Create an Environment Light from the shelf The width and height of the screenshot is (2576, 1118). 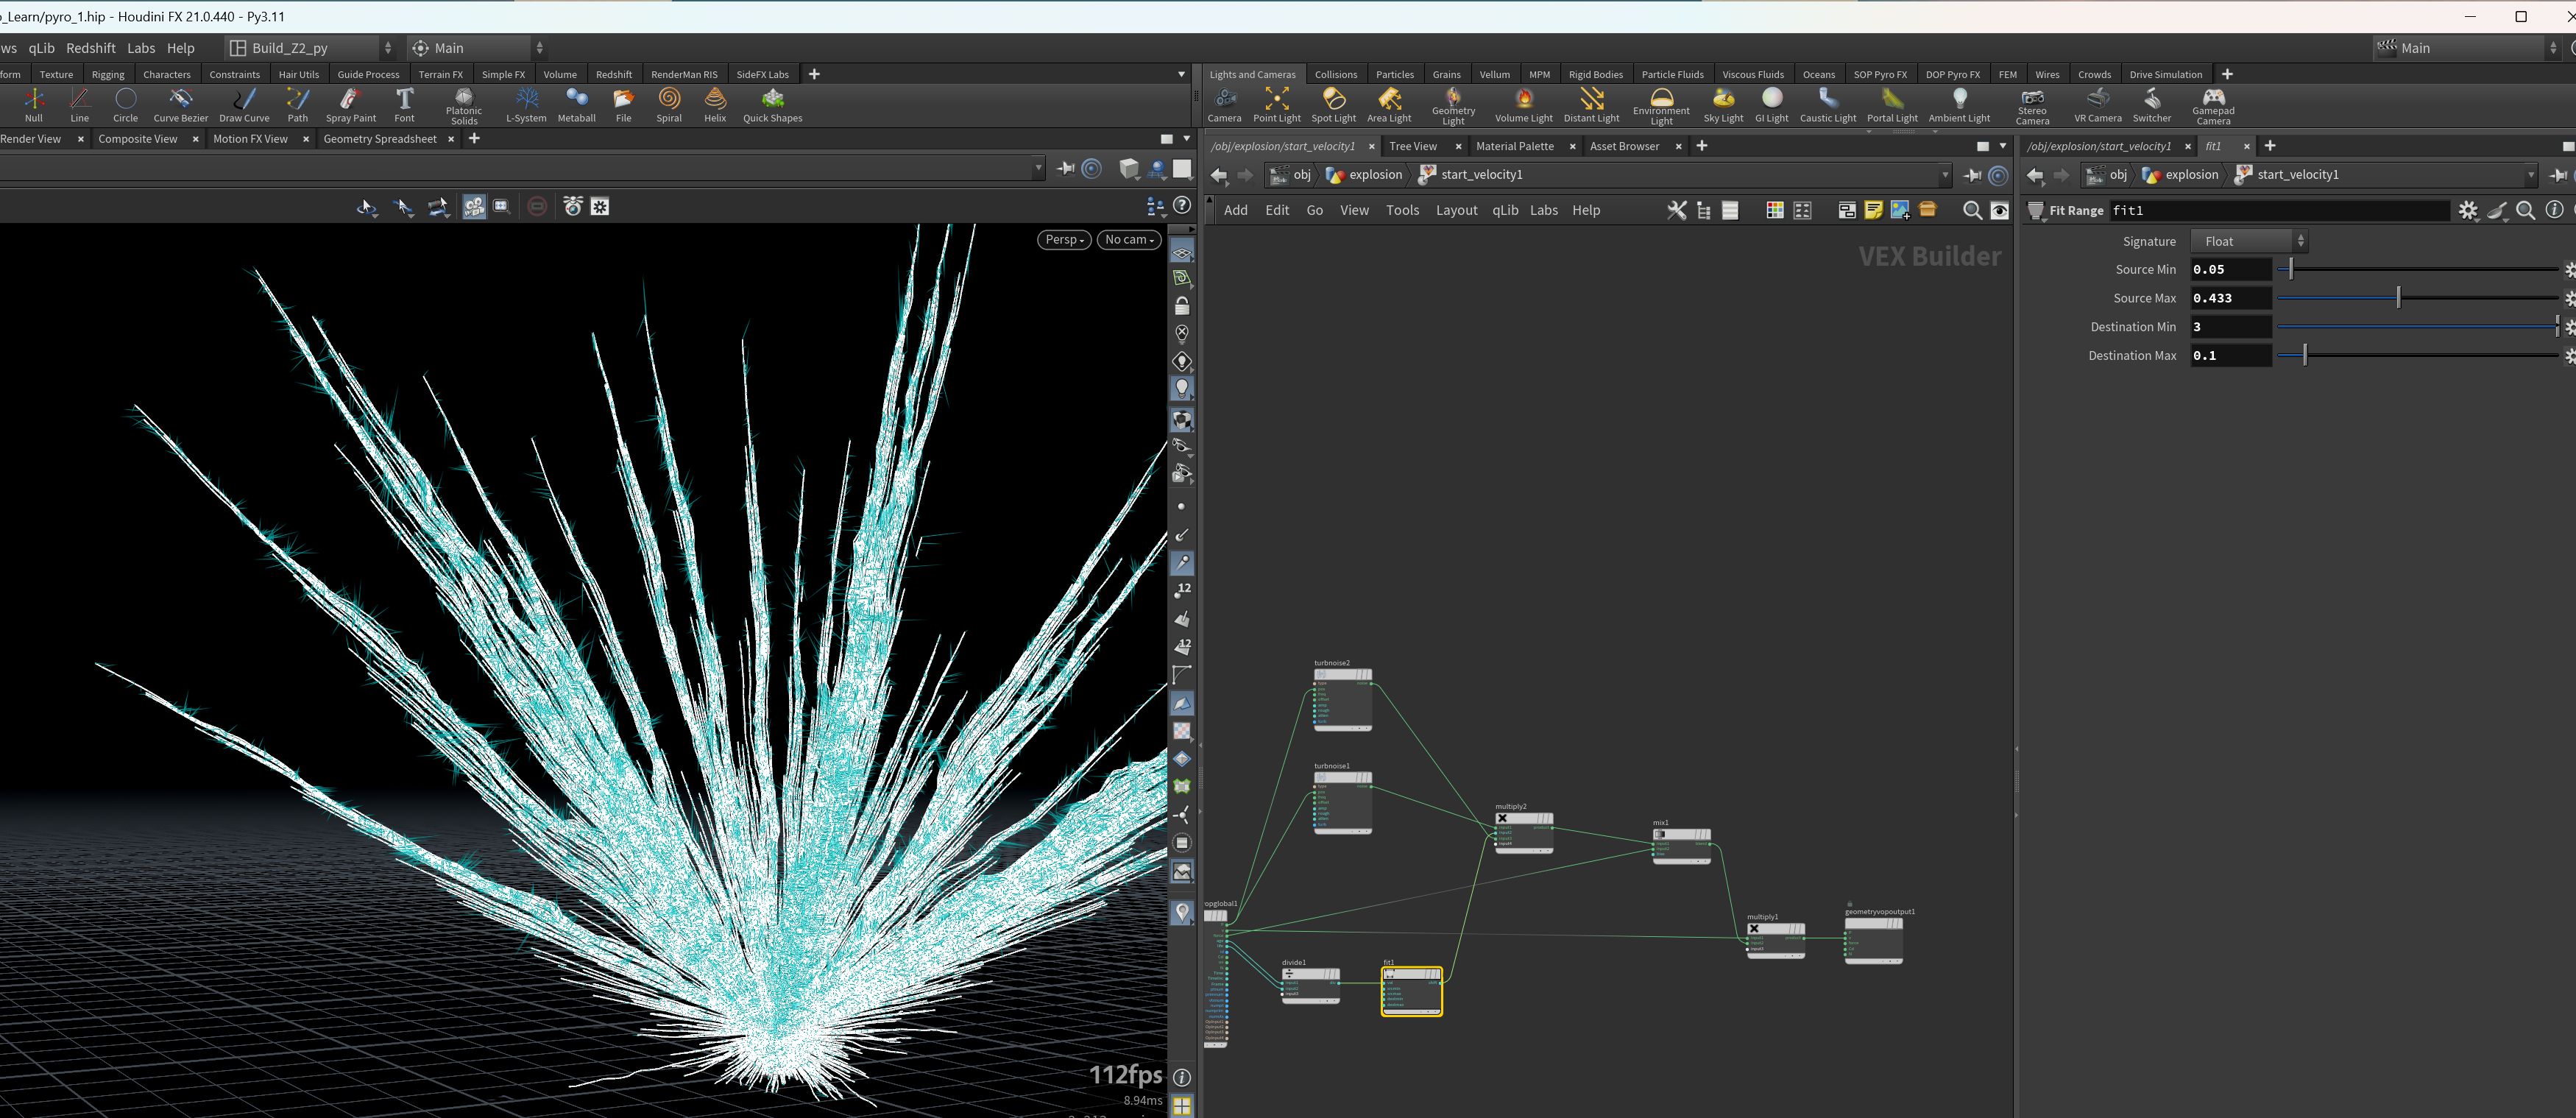pos(1661,105)
